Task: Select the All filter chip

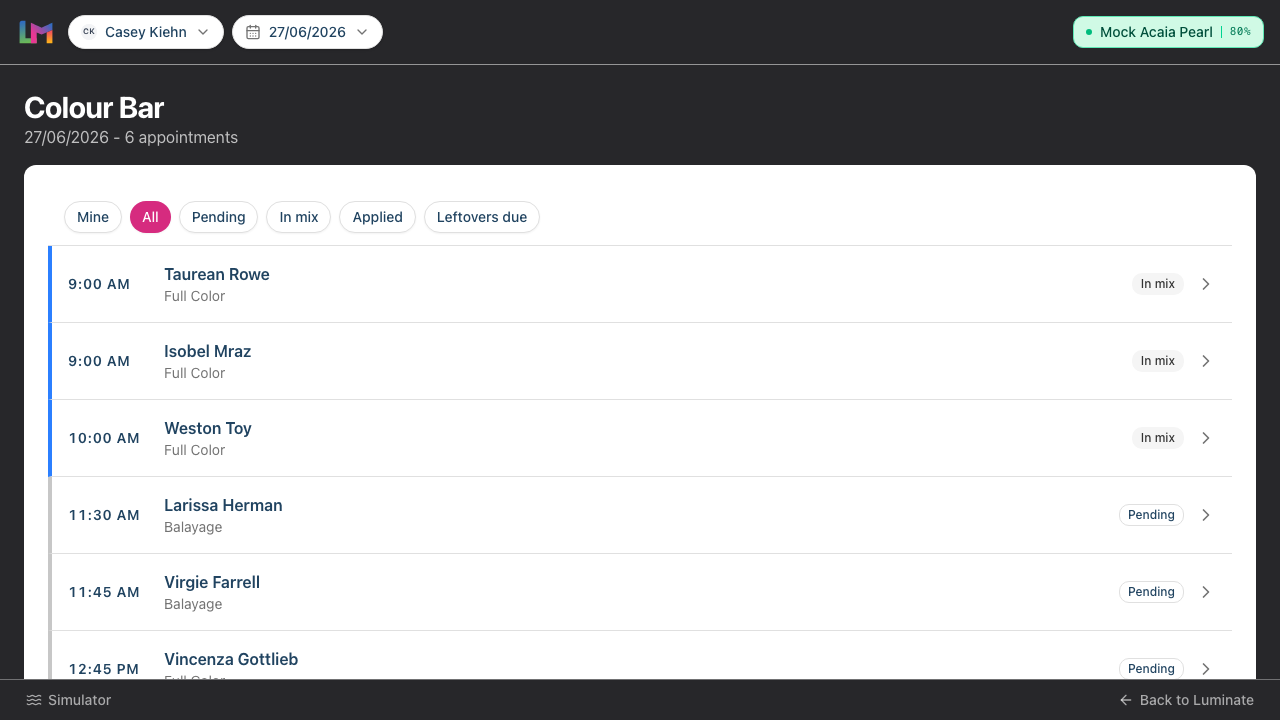Action: coord(150,217)
